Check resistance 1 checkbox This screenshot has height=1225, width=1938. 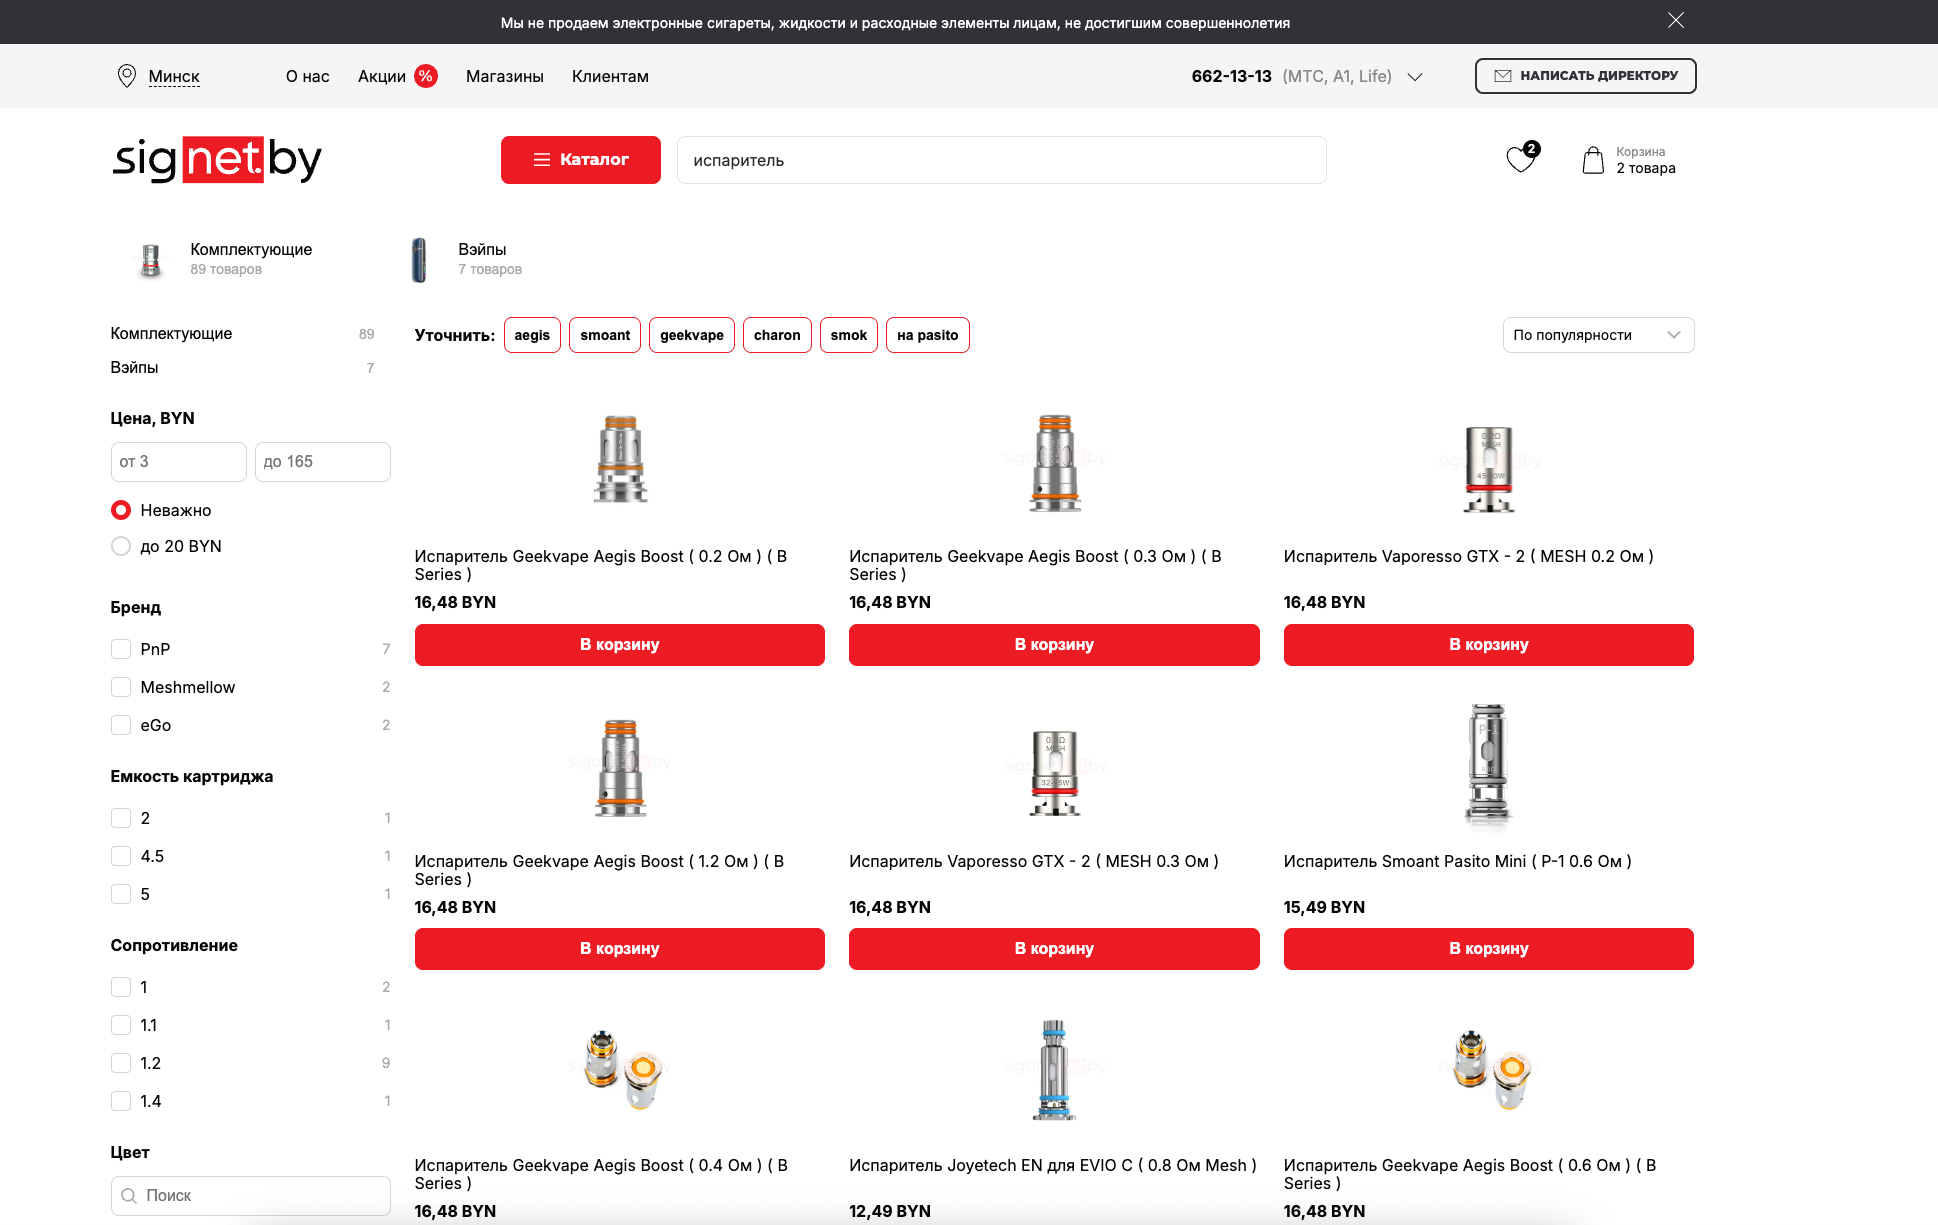[x=121, y=987]
